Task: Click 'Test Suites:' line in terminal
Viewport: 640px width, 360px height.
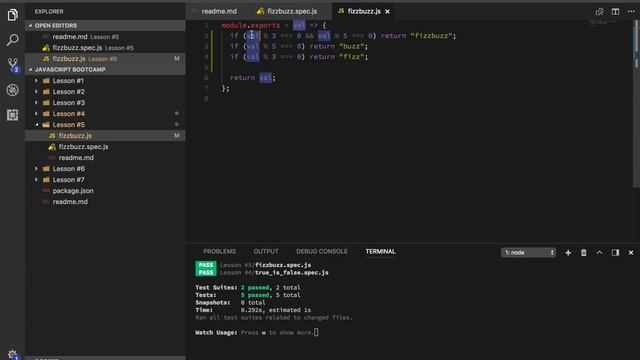Action: [248, 287]
